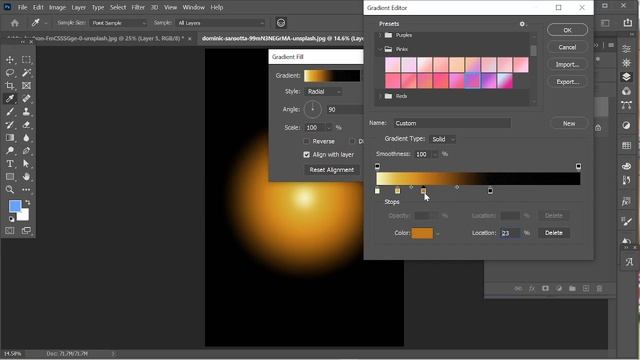
Task: Open the Layer menu
Action: click(78, 7)
